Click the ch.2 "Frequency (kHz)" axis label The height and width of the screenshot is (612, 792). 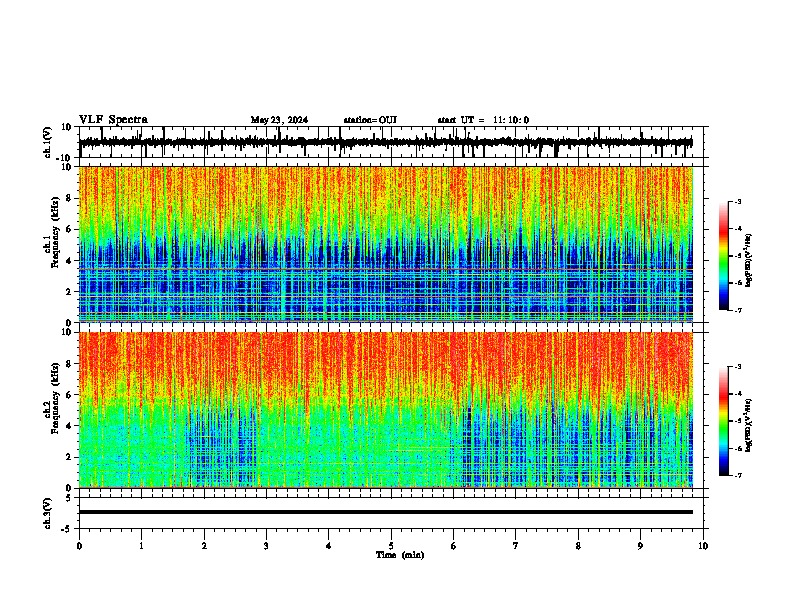[55, 398]
